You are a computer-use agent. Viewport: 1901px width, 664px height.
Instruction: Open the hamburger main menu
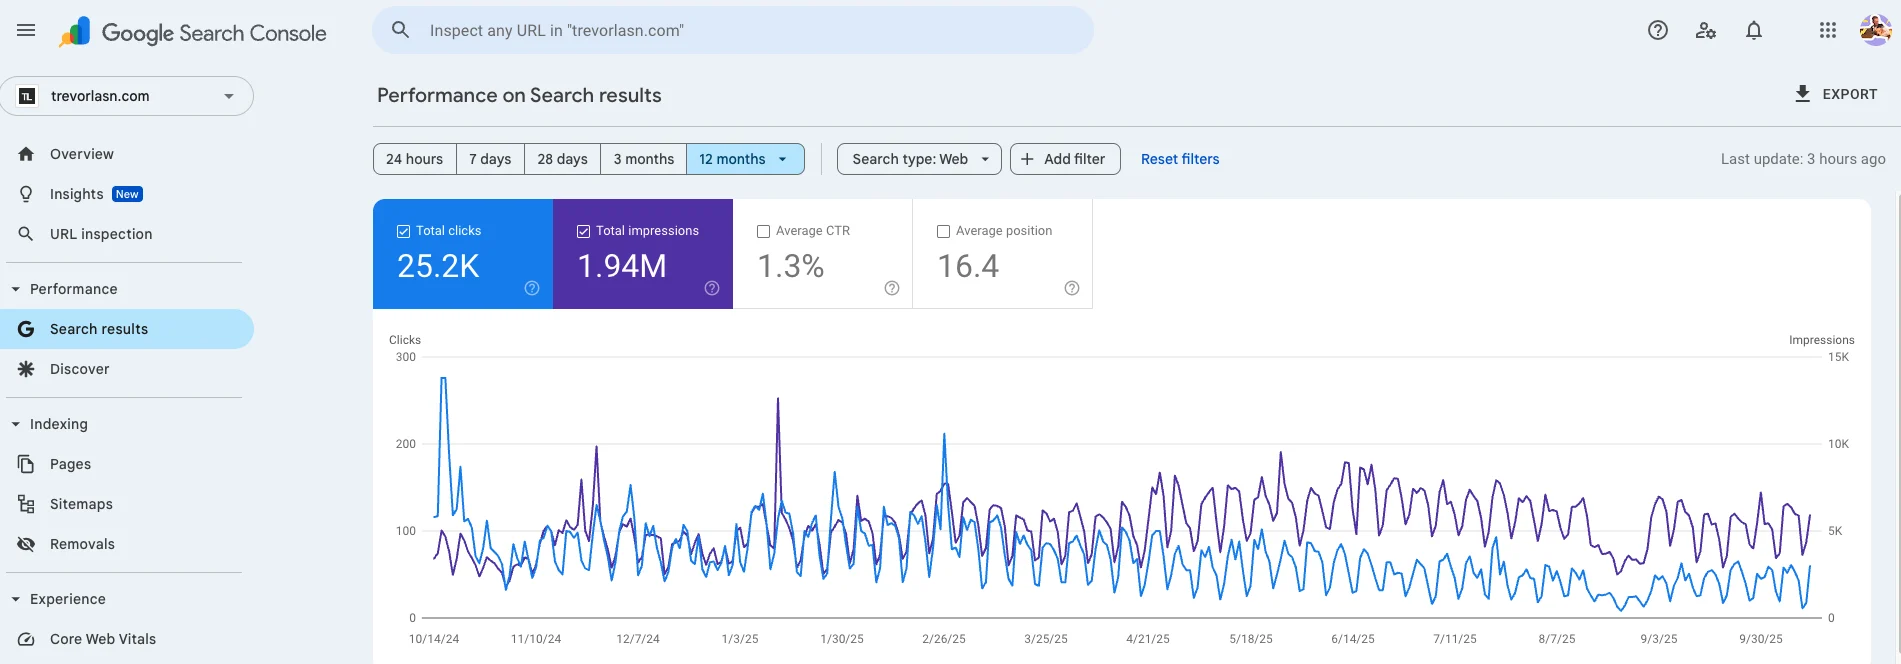[x=26, y=30]
